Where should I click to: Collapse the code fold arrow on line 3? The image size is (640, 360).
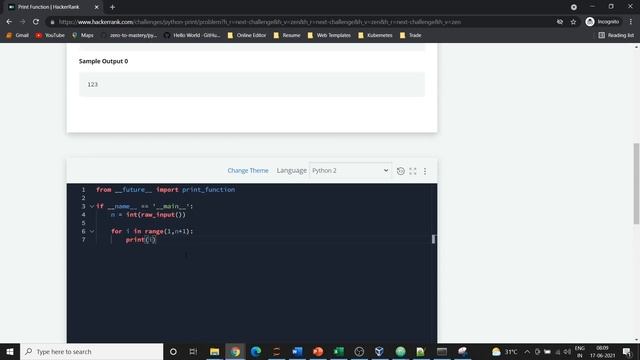tap(92, 206)
